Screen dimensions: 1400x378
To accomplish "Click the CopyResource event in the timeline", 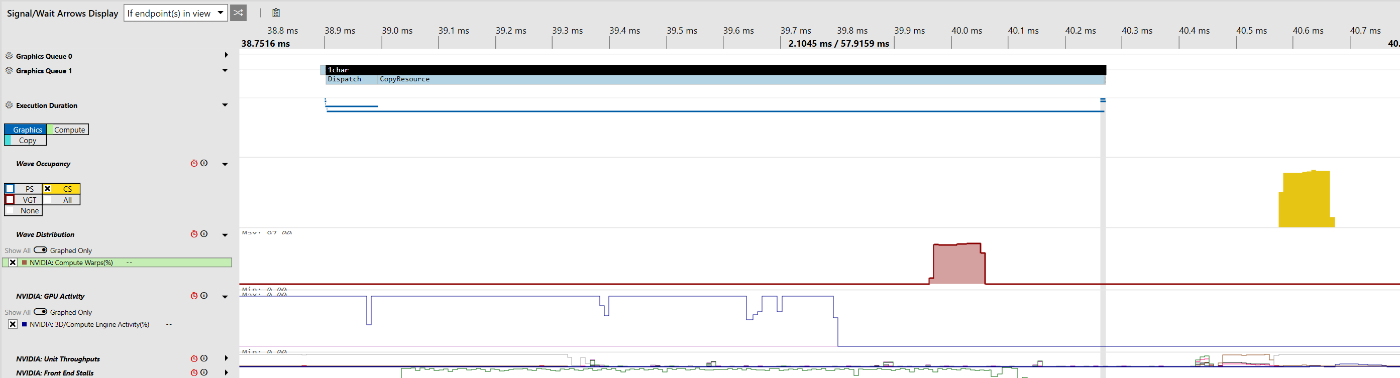I will point(404,79).
